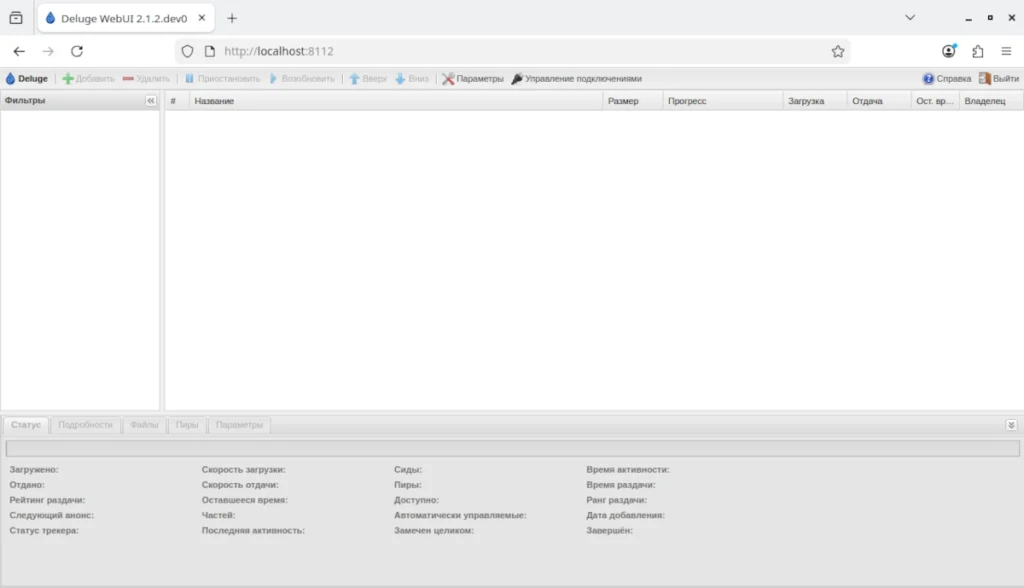This screenshot has width=1024, height=588.
Task: Sort by Ост. вр... column header
Action: tap(935, 101)
